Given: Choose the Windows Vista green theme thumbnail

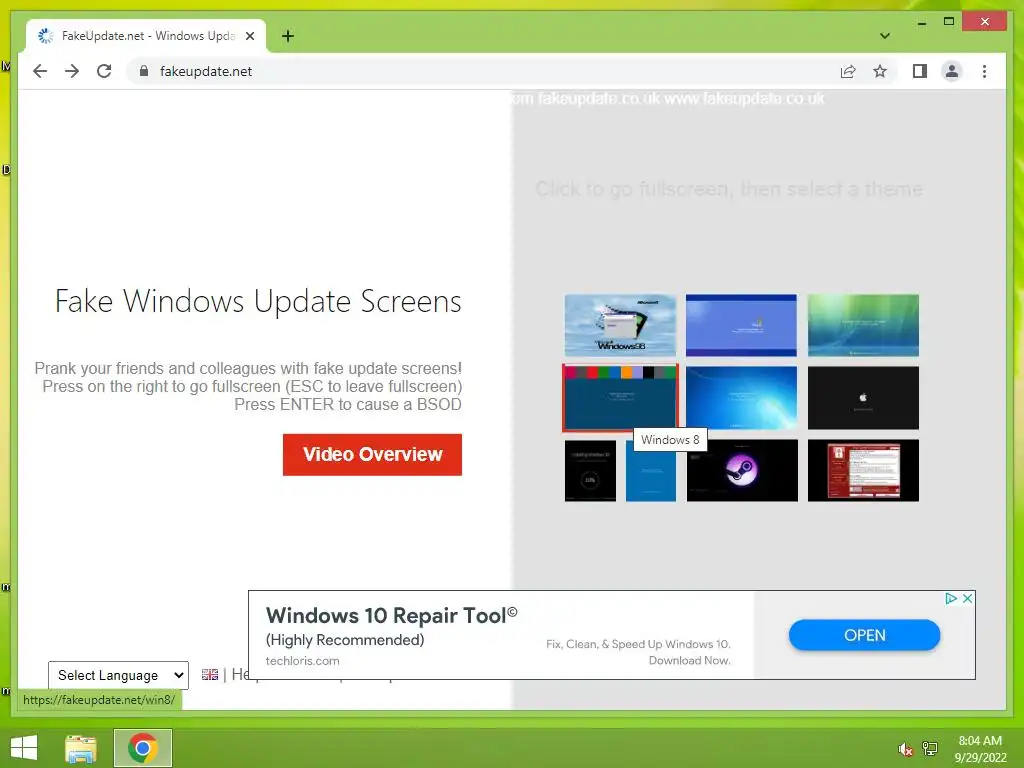Looking at the screenshot, I should point(863,325).
